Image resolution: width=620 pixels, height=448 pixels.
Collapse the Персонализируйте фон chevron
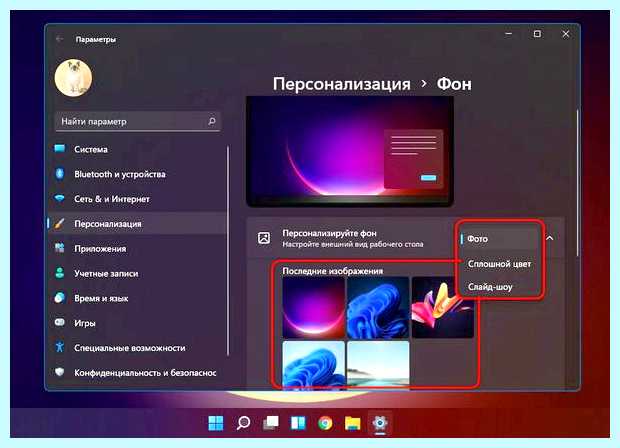(550, 238)
